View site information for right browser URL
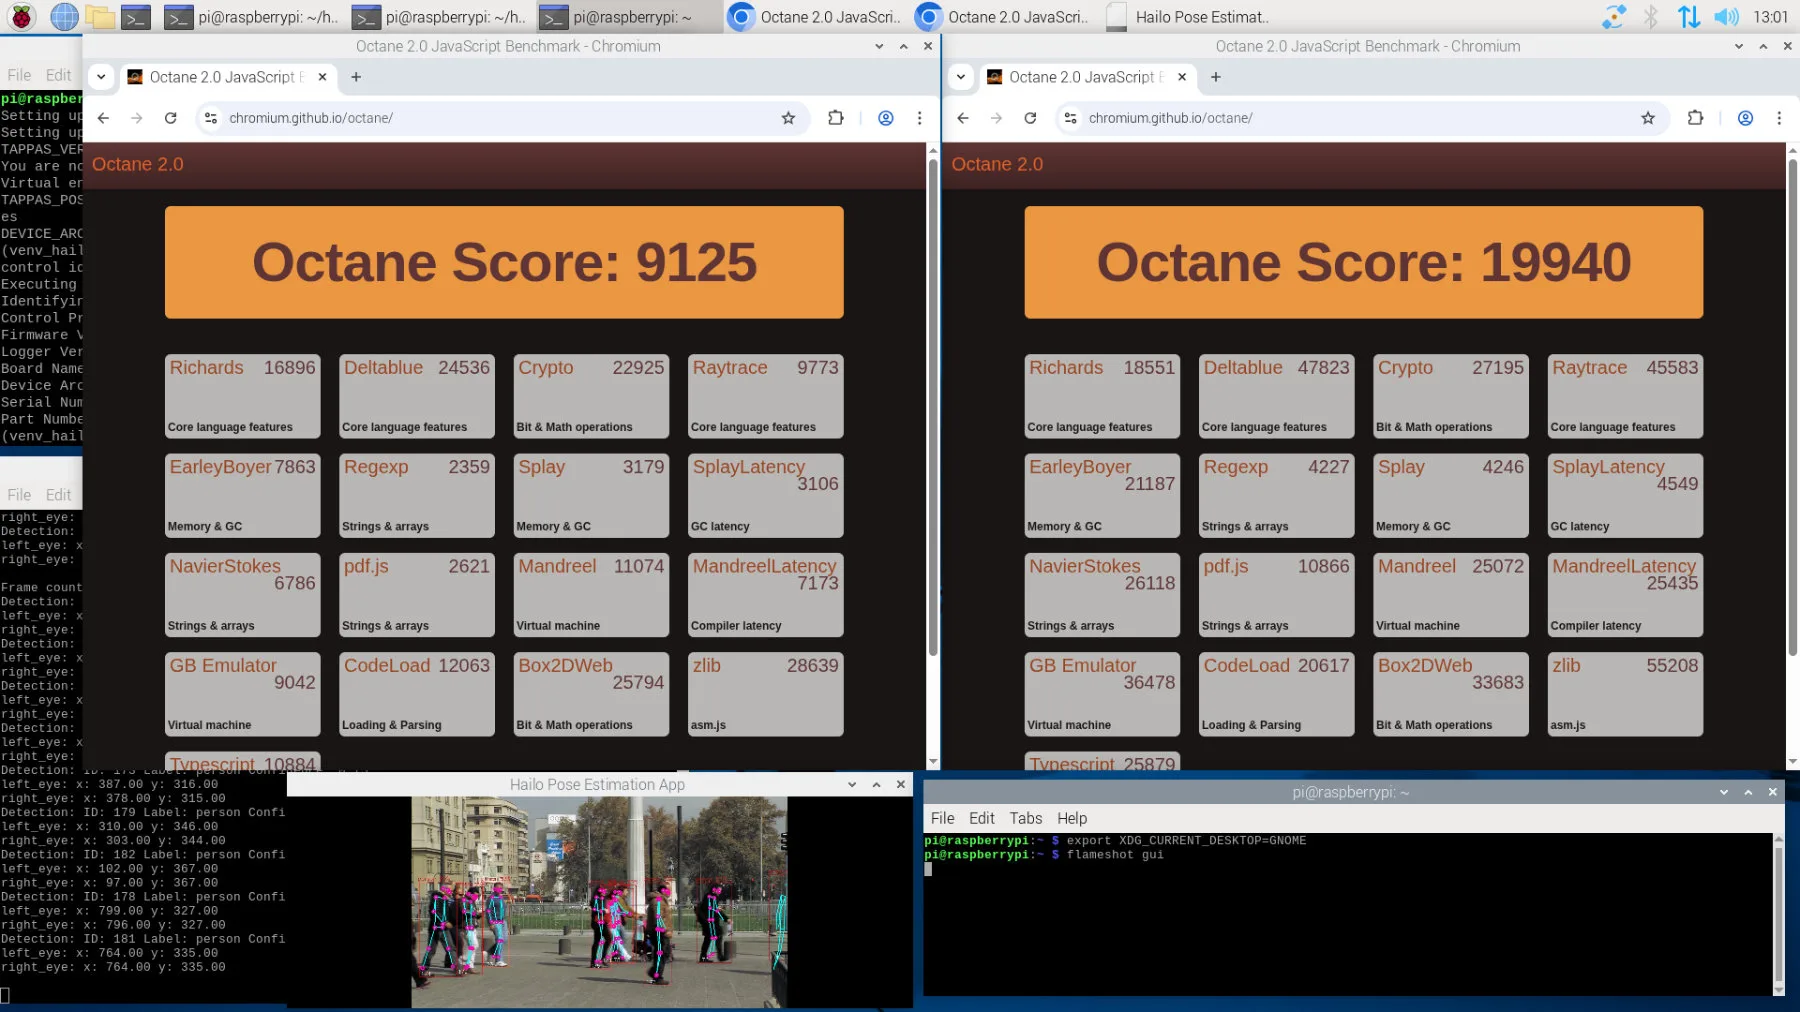1800x1012 pixels. click(x=1070, y=118)
